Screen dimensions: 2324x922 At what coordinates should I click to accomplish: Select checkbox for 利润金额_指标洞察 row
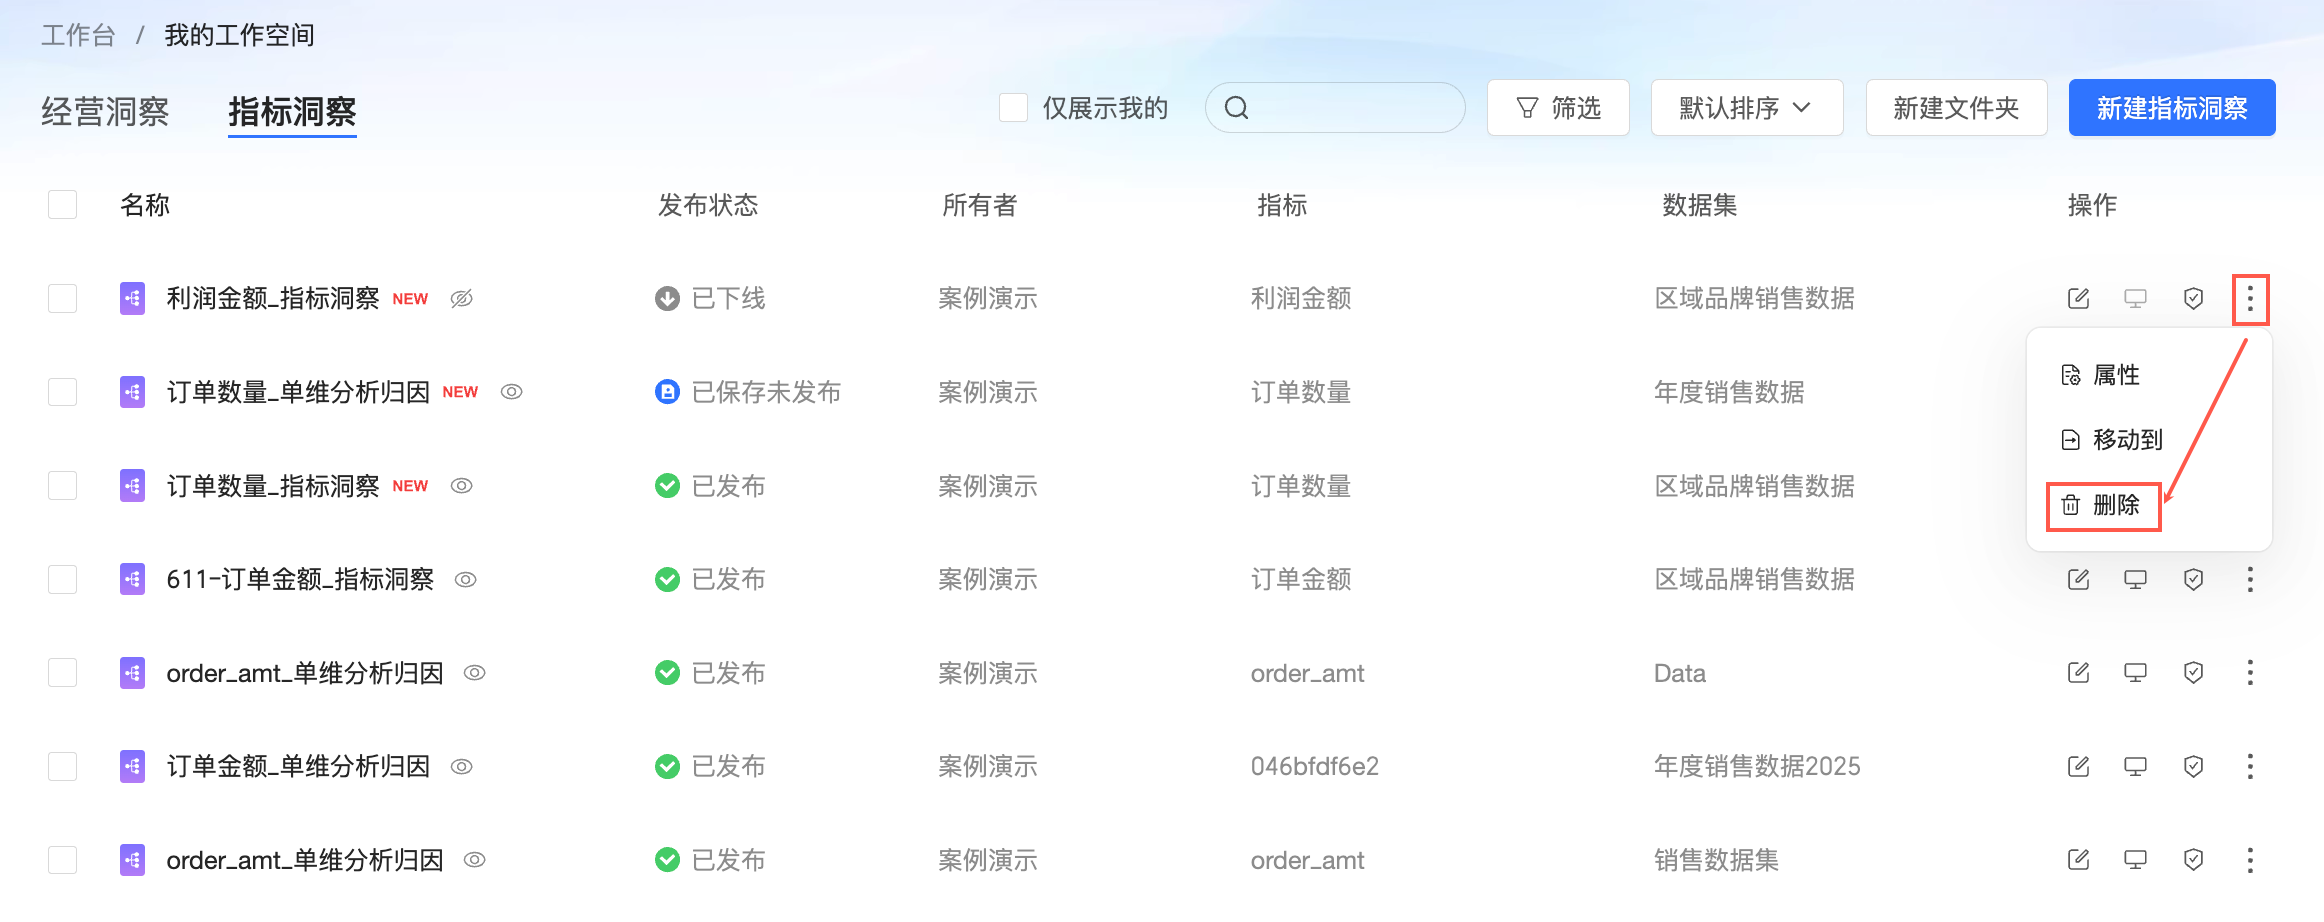click(x=62, y=298)
